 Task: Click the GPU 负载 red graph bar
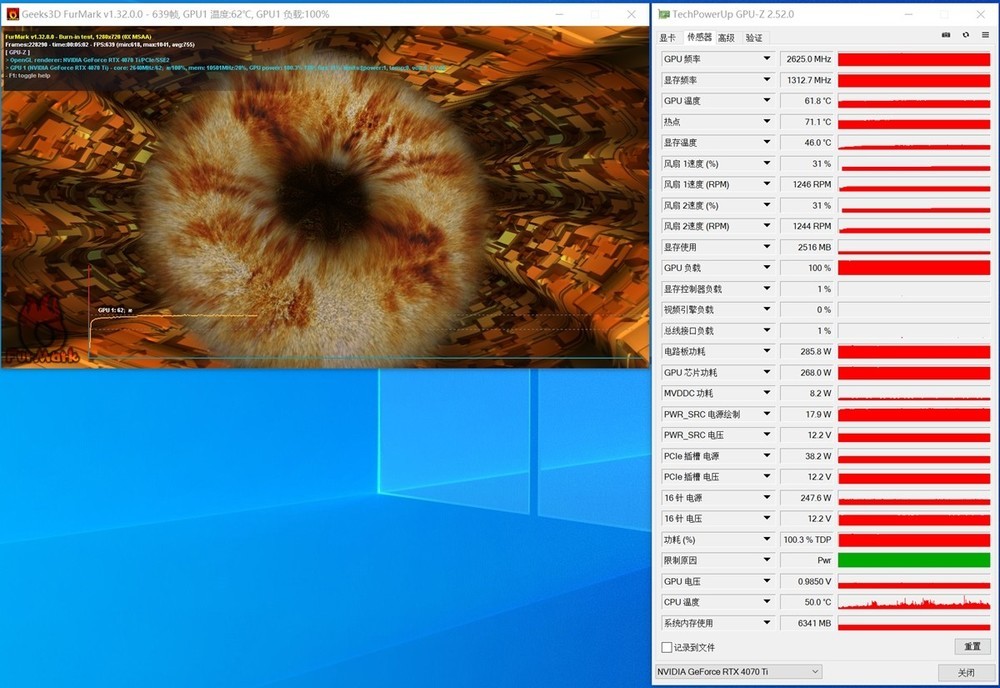pos(914,268)
